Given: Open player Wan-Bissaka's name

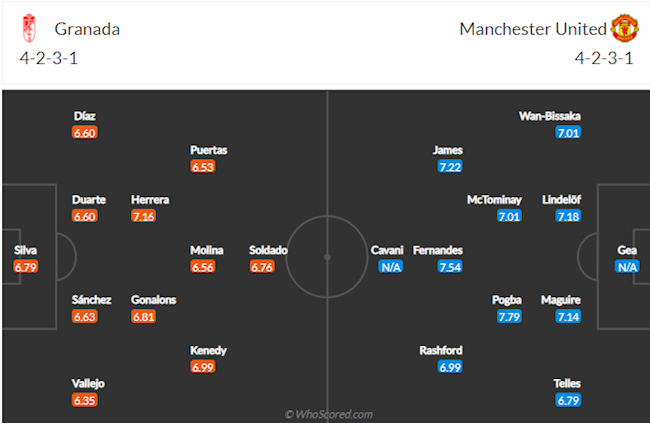Looking at the screenshot, I should [549, 115].
